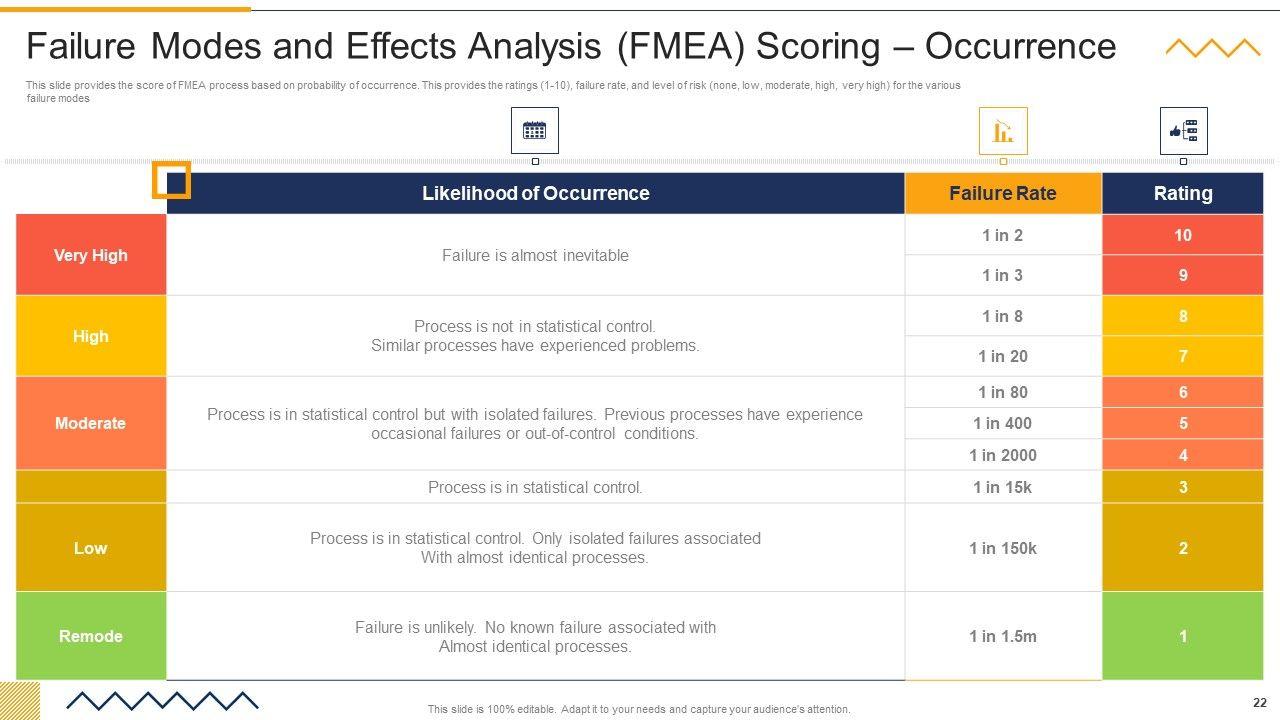Click the yellow High risk label
Image resolution: width=1280 pixels, height=720 pixels.
90,336
